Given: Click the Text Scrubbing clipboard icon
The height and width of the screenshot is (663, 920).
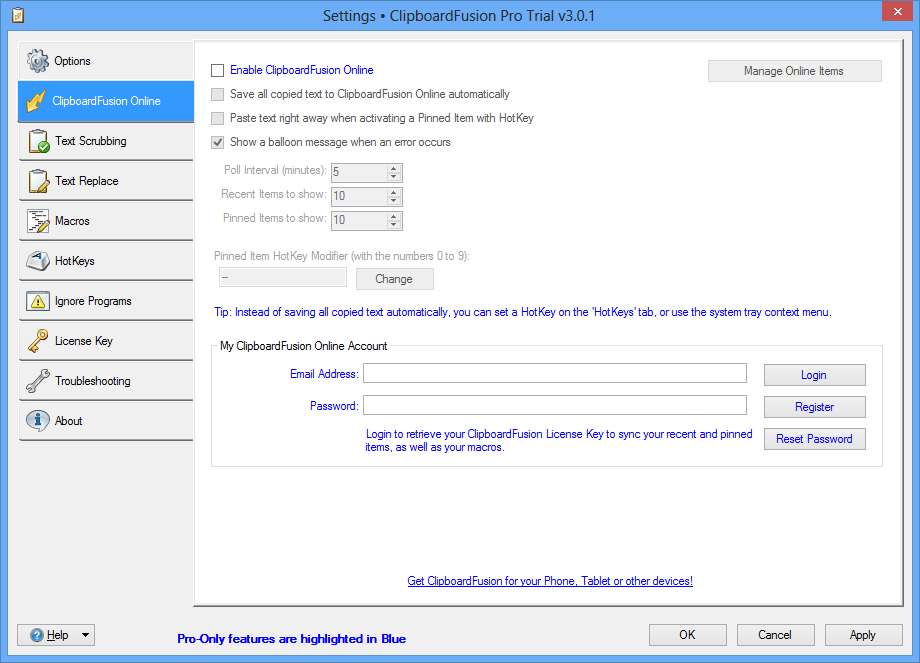Looking at the screenshot, I should click(x=39, y=141).
